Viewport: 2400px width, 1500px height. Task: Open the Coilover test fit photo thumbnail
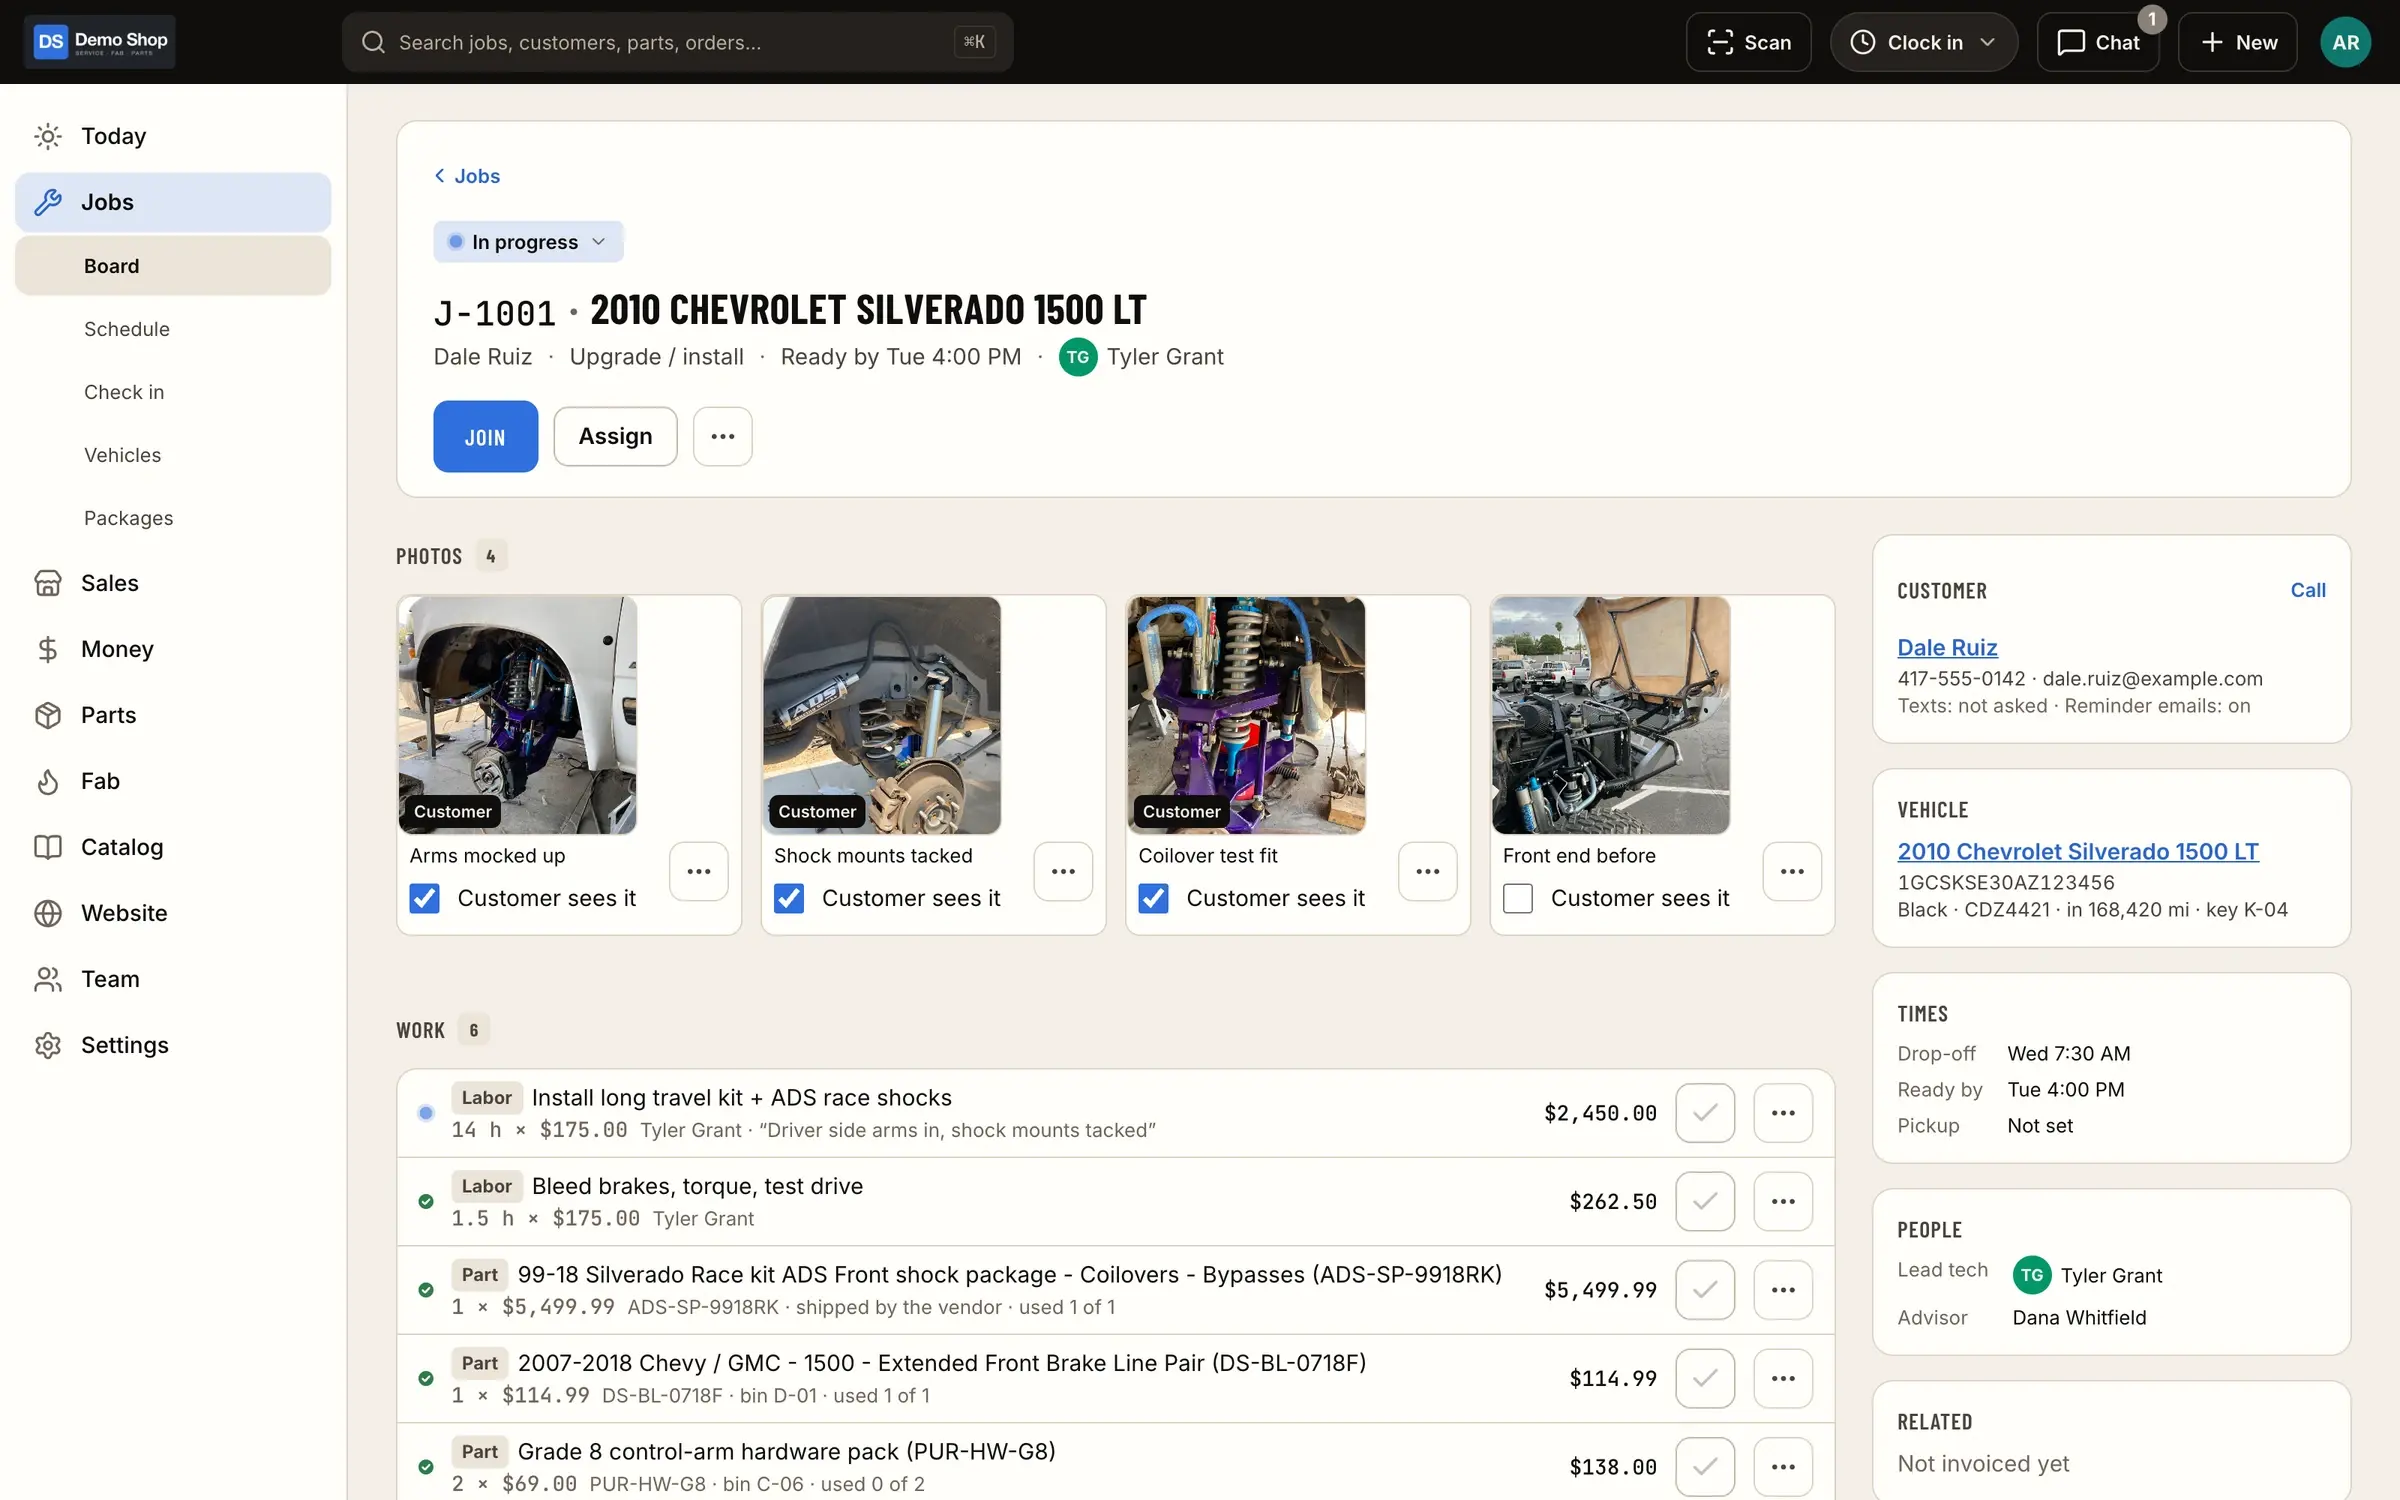point(1246,715)
